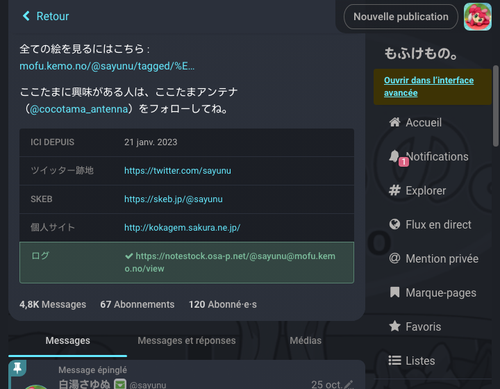Open Flux en direct in sidebar
The height and width of the screenshot is (389, 500).
(430, 225)
